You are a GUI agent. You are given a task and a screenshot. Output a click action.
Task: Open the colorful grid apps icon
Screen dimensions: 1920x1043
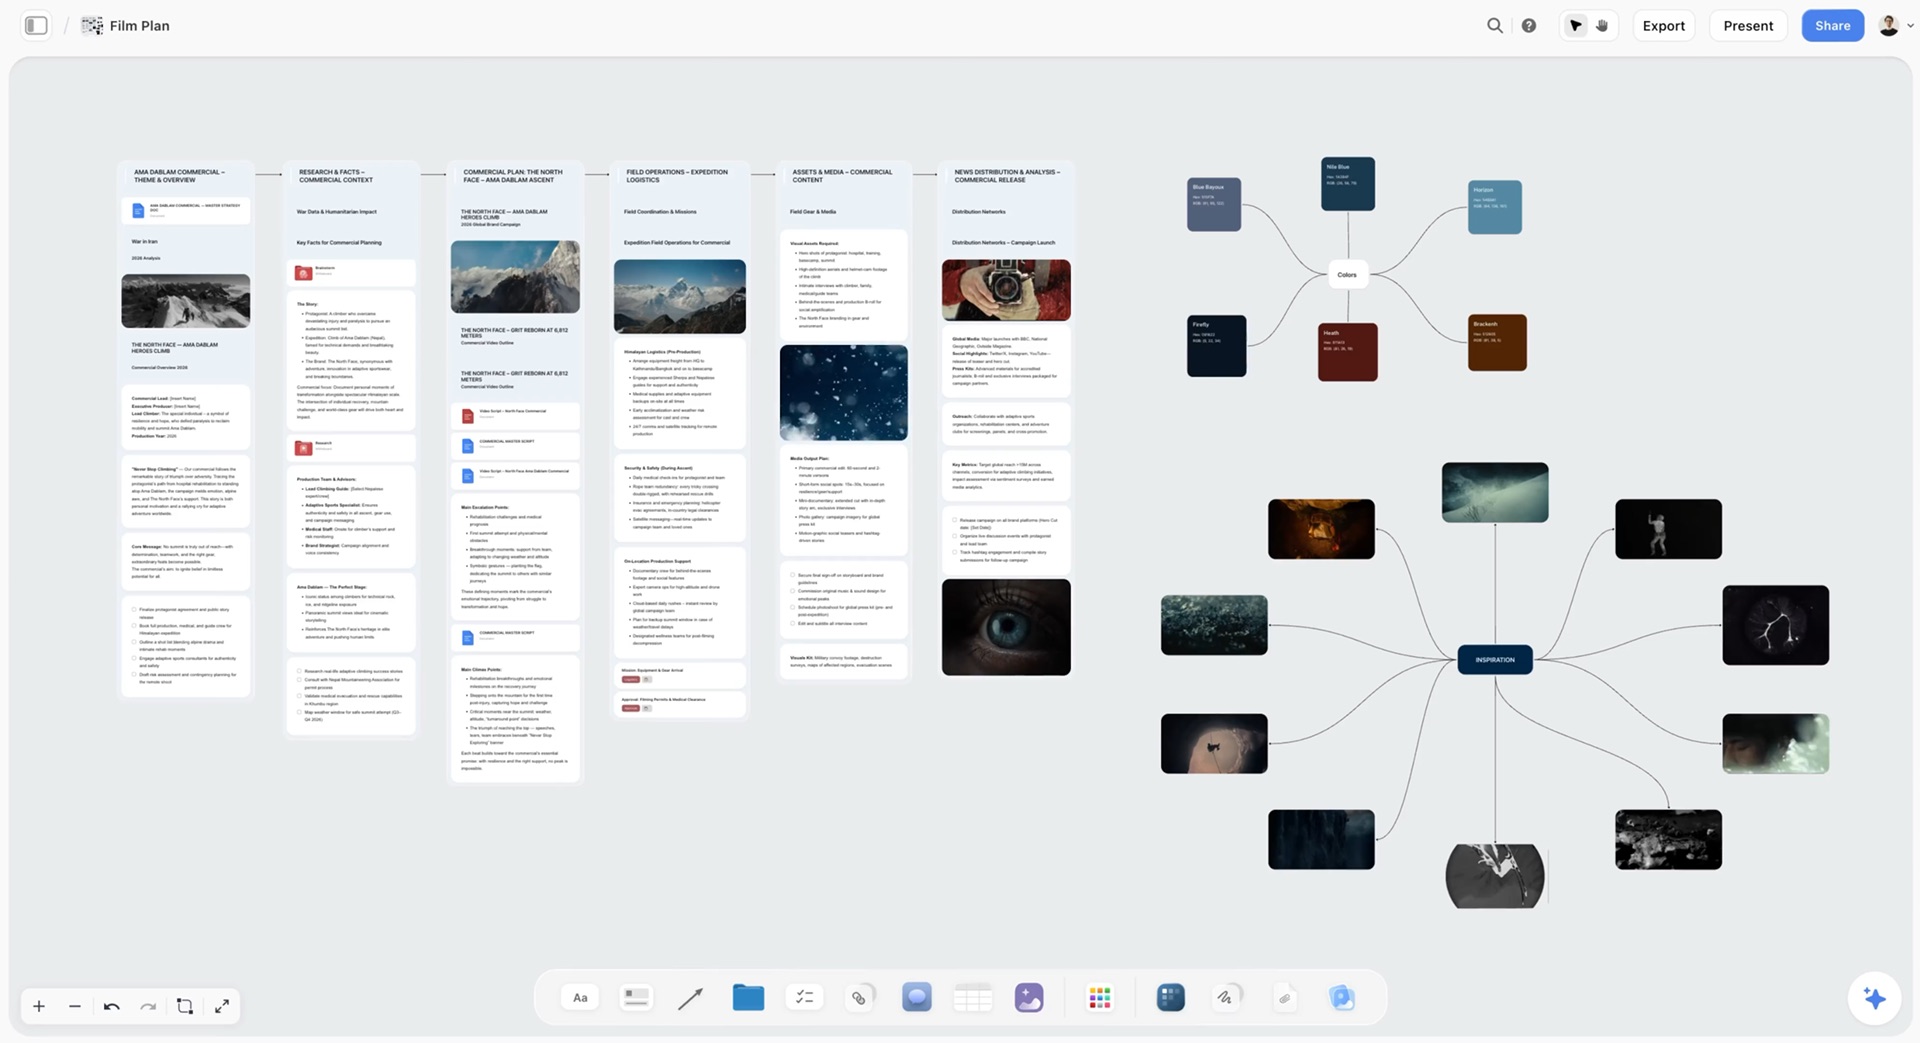point(1100,997)
